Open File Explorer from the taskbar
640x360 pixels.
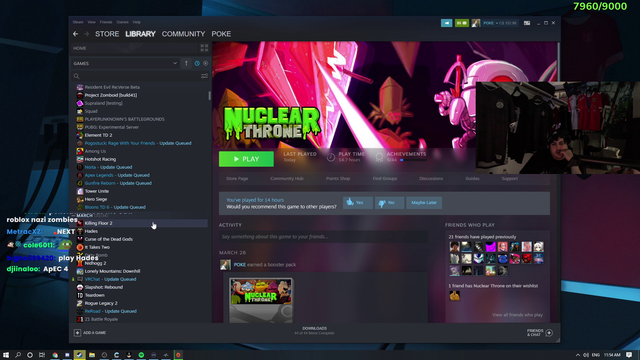[92, 355]
